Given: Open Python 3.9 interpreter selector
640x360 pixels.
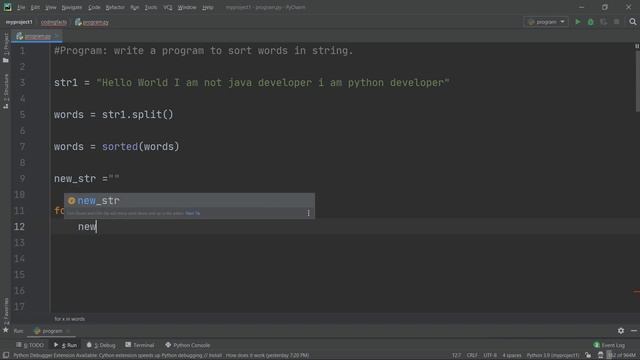Looking at the screenshot, I should tap(552, 356).
